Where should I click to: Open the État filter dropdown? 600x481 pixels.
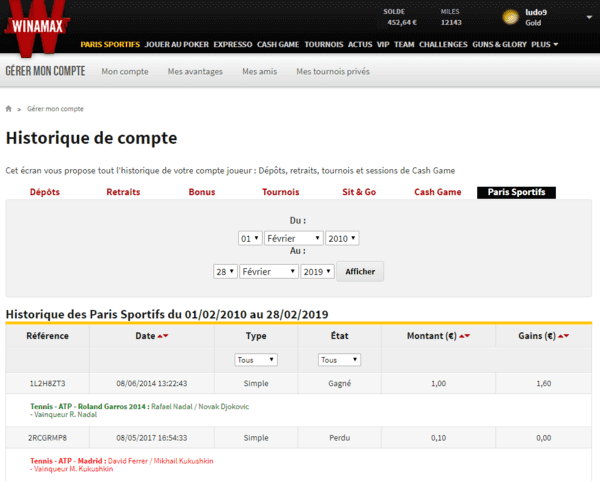pos(339,360)
